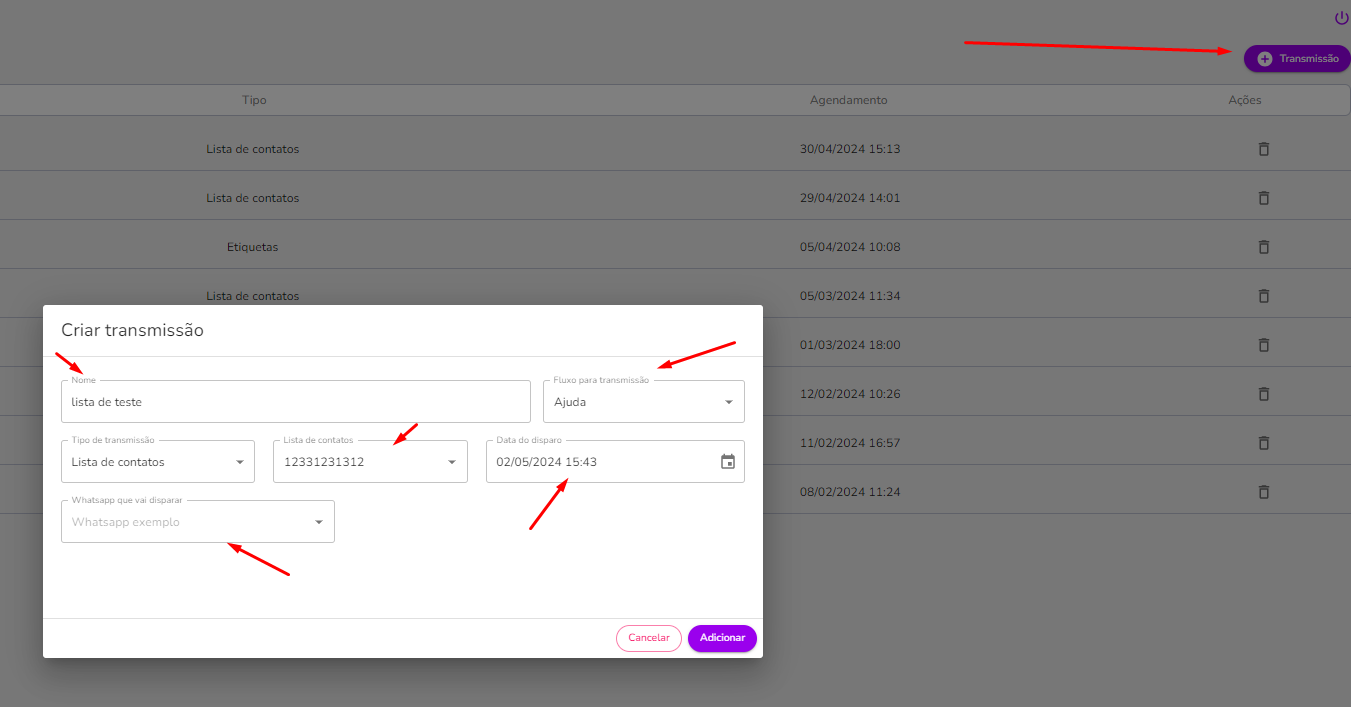1351x707 pixels.
Task: Open the Fluxo para transmissão dropdown
Action: (644, 402)
